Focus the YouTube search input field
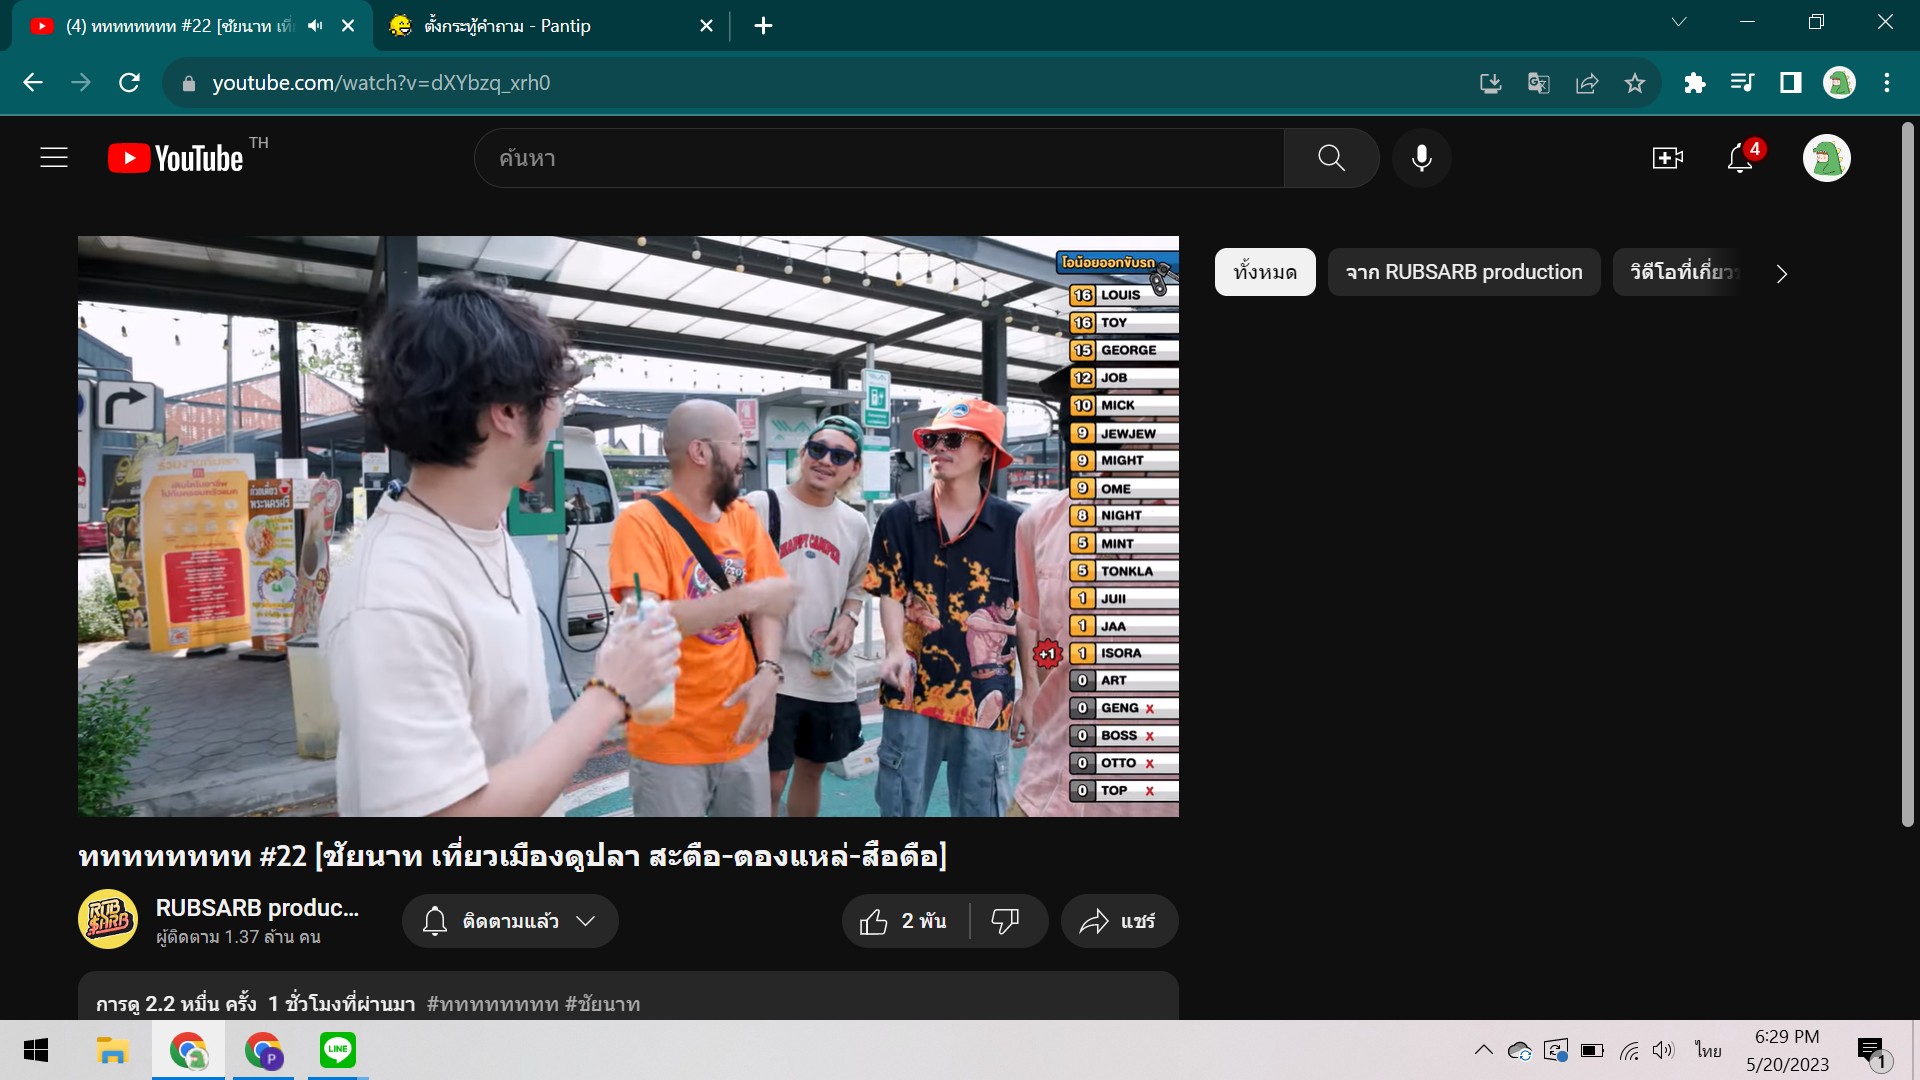This screenshot has width=1920, height=1080. click(880, 158)
